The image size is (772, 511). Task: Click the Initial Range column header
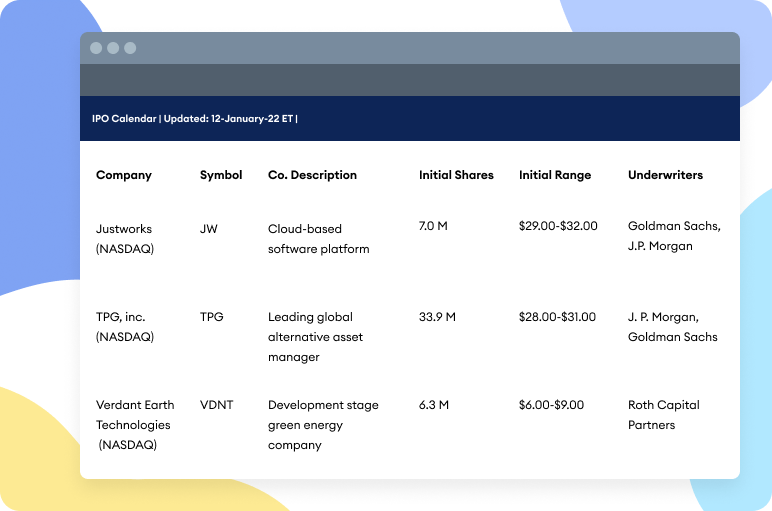[555, 175]
